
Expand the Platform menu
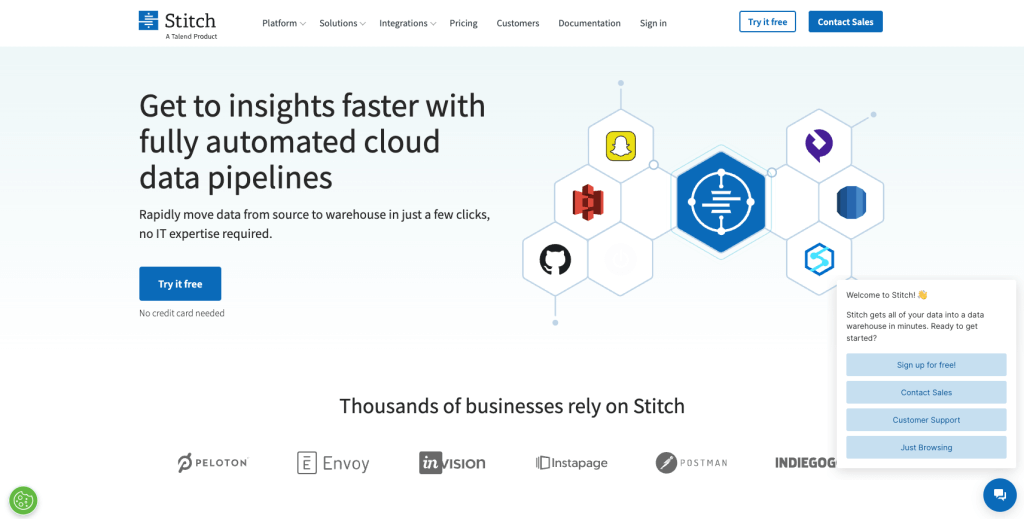pos(283,23)
